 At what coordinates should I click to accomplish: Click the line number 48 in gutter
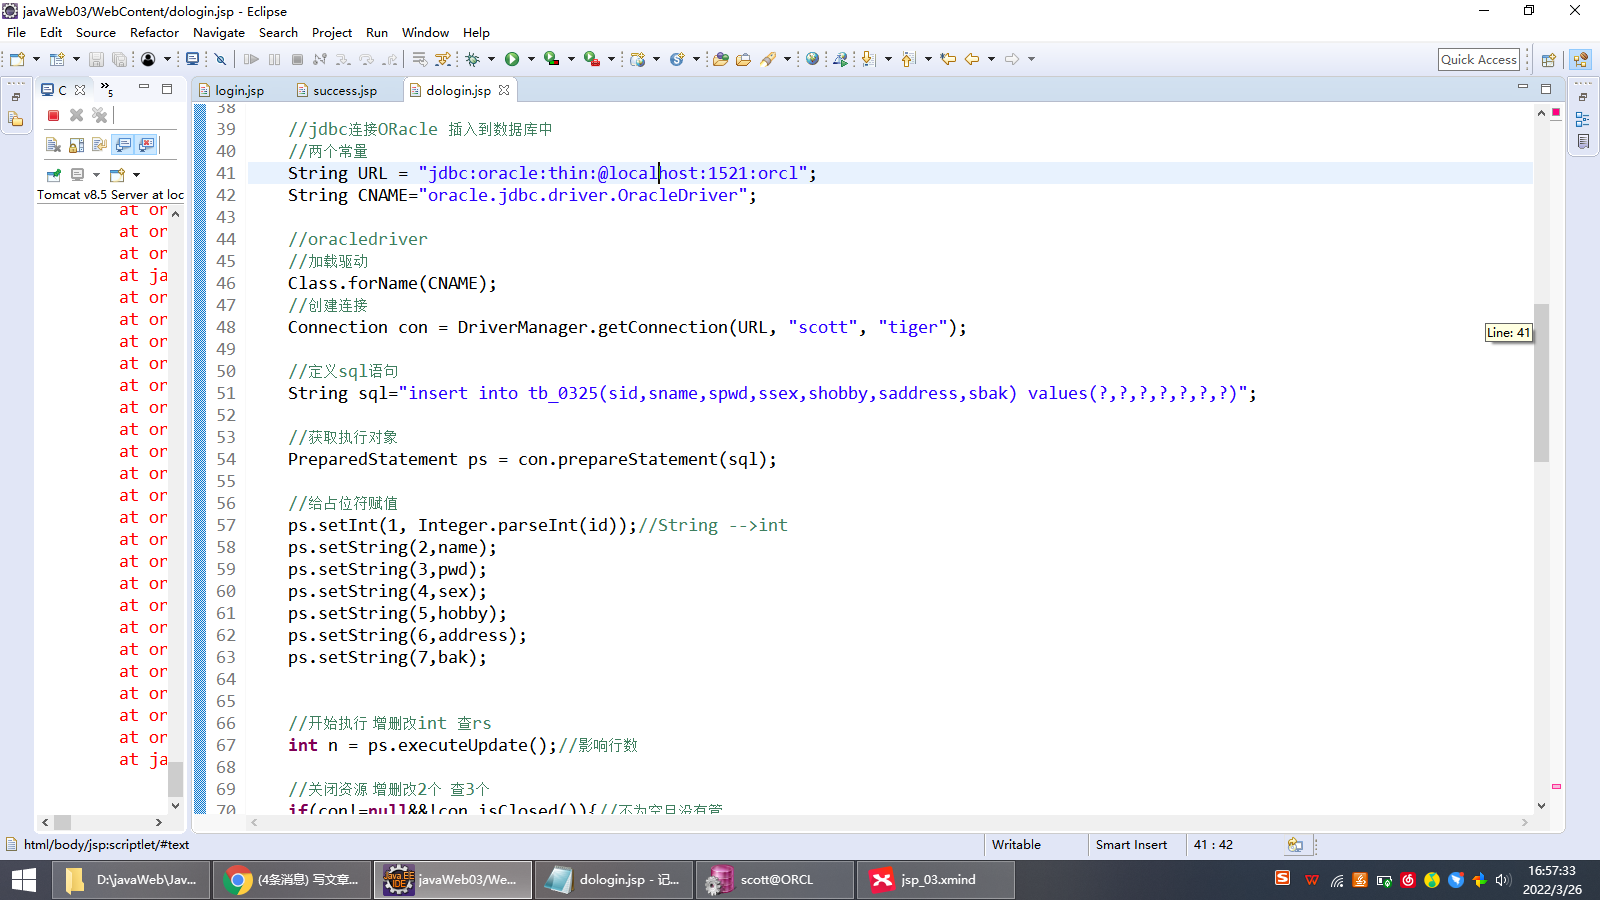click(226, 327)
